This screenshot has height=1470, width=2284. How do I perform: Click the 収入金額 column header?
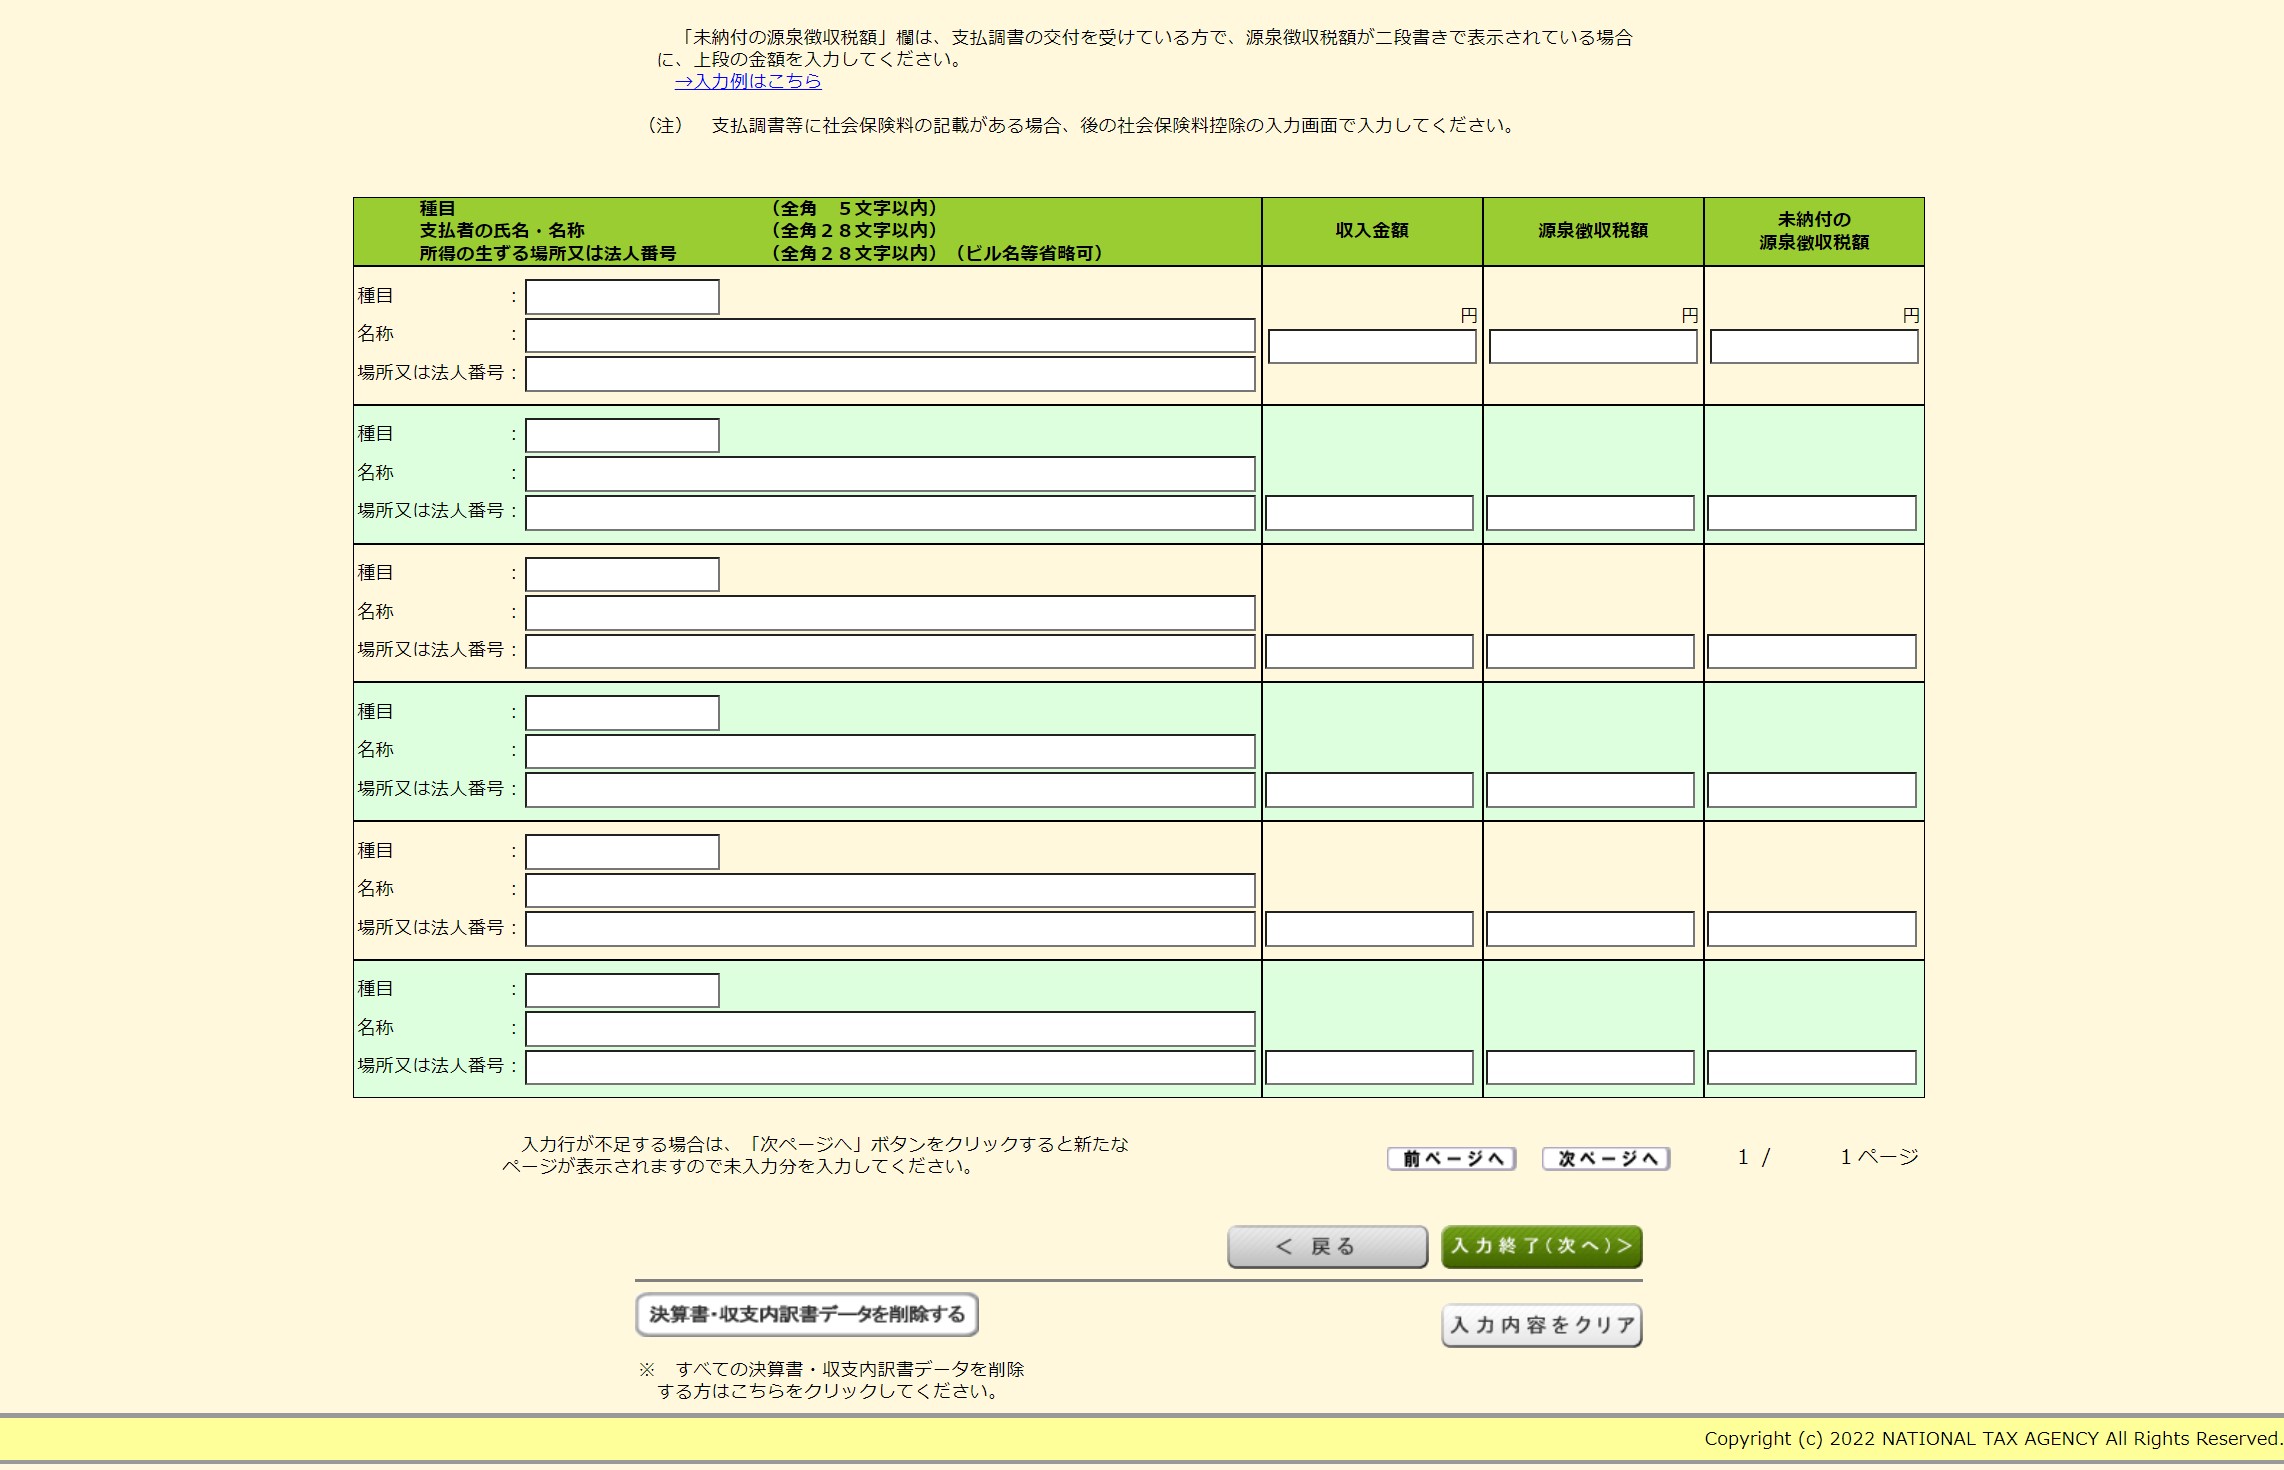(1372, 231)
